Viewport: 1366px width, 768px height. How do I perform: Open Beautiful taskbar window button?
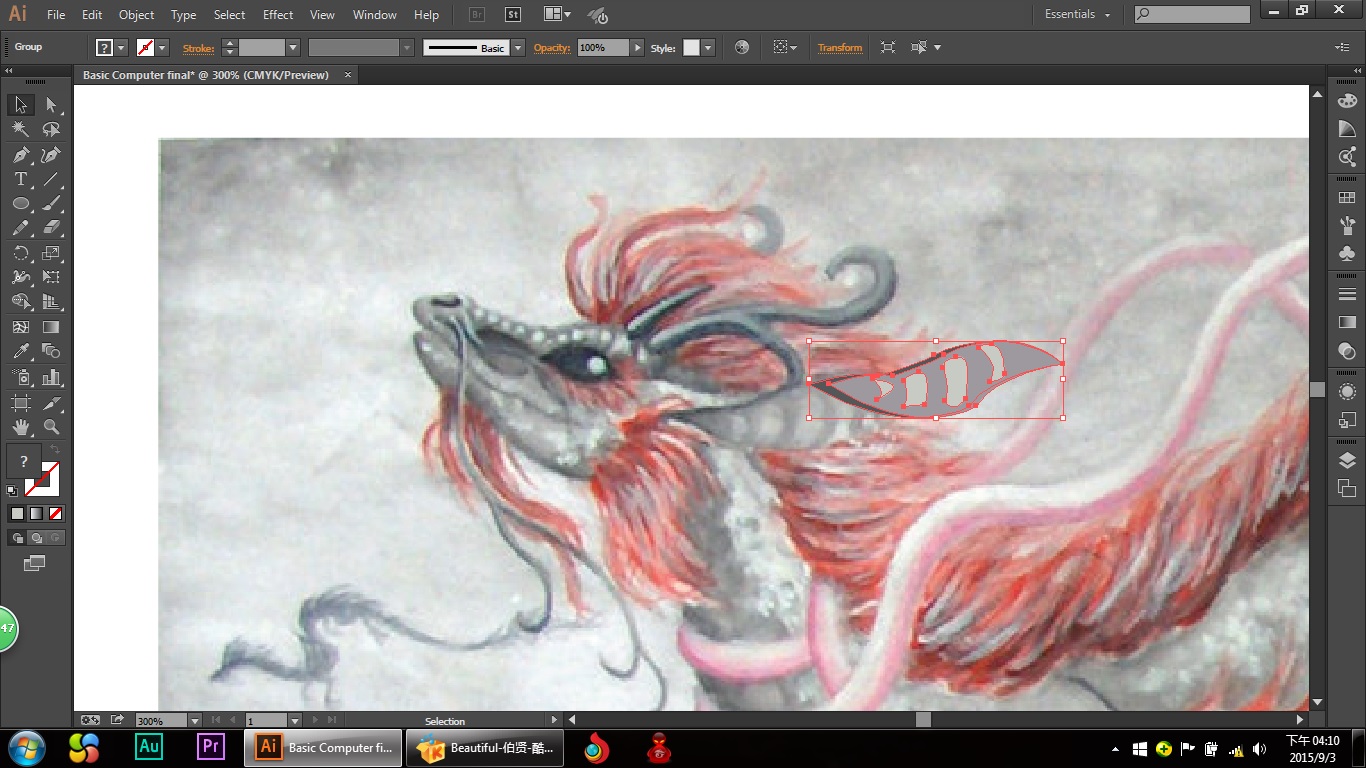tap(485, 748)
